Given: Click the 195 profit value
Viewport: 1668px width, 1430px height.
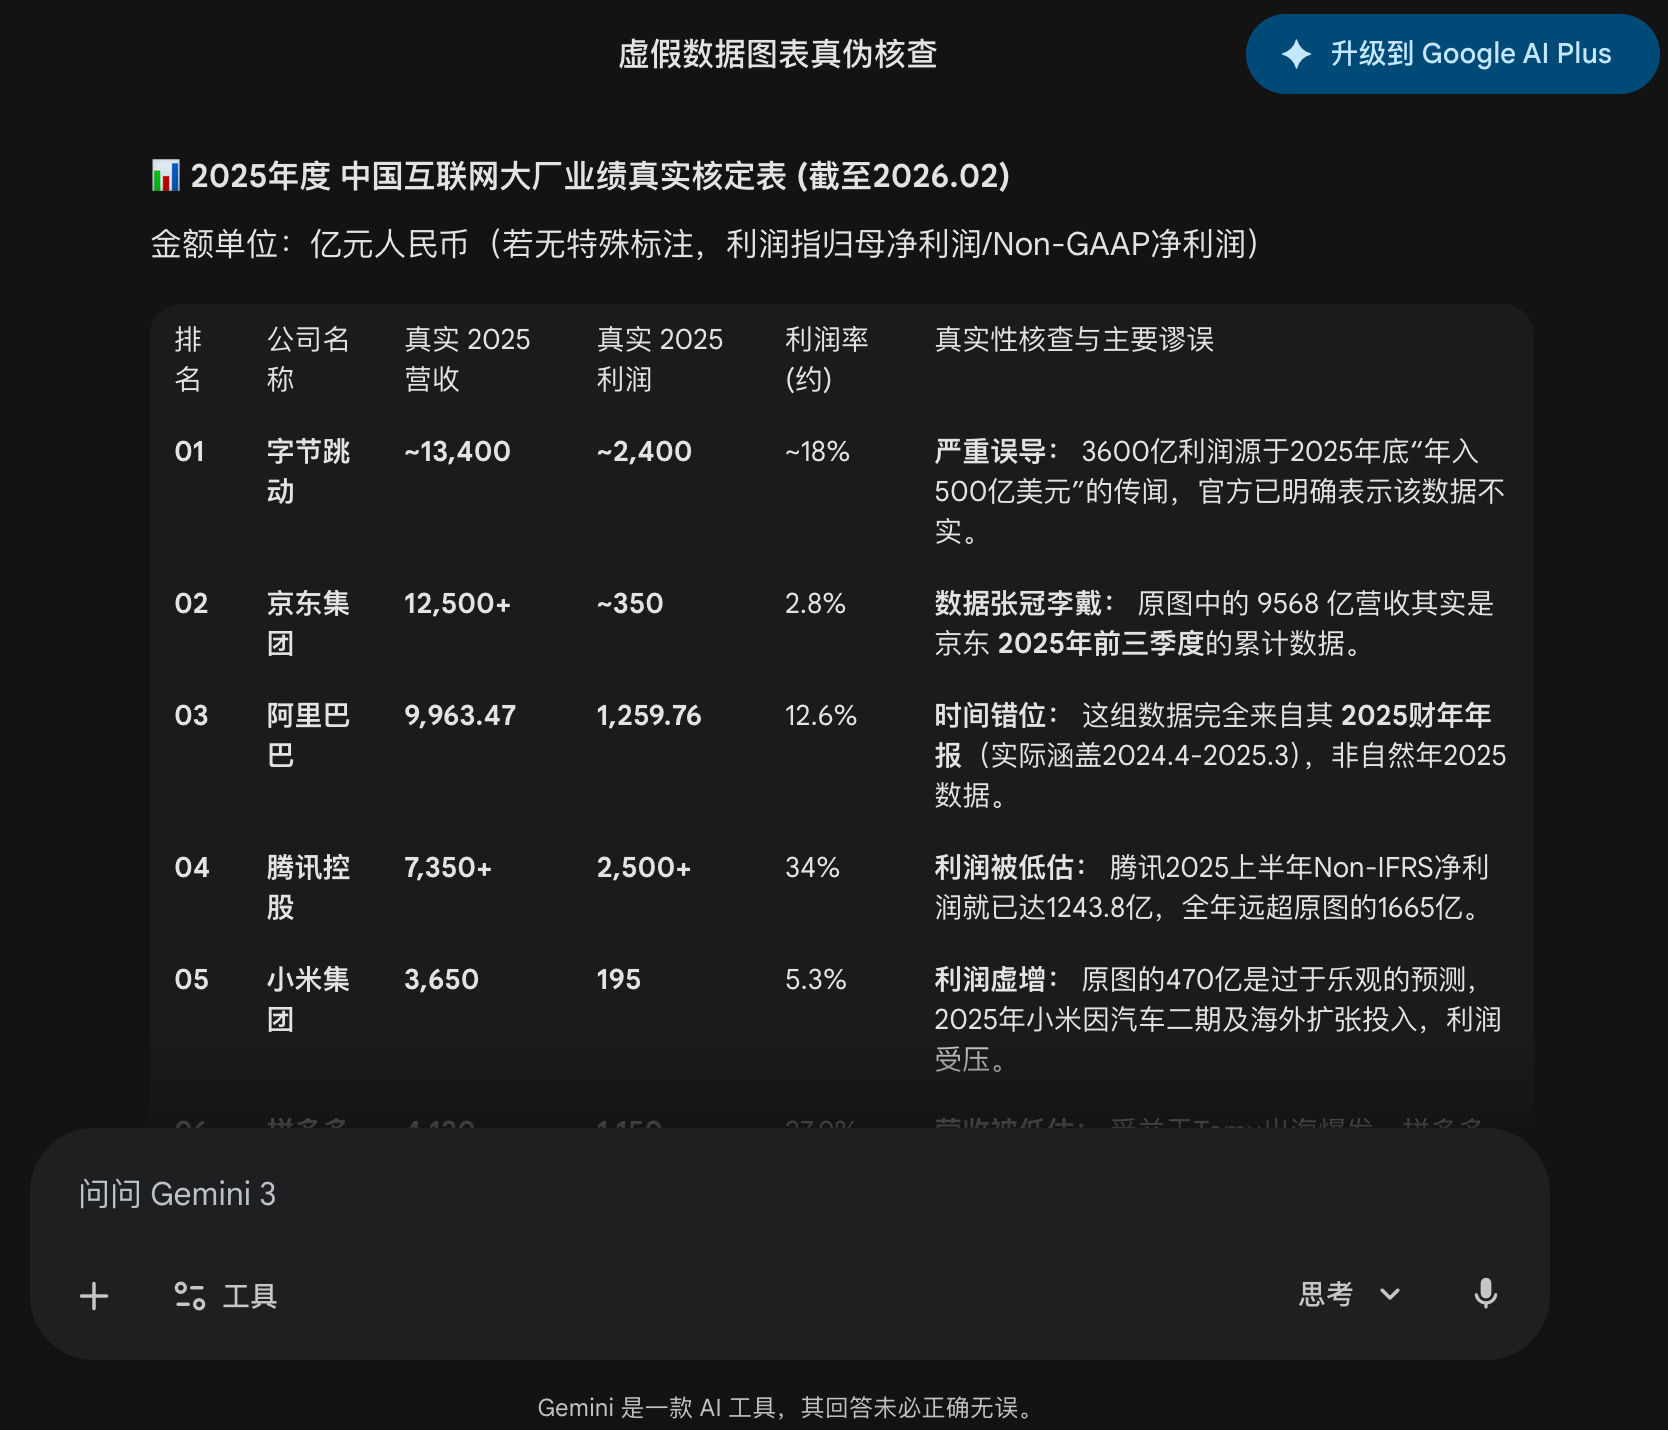Looking at the screenshot, I should tap(618, 980).
